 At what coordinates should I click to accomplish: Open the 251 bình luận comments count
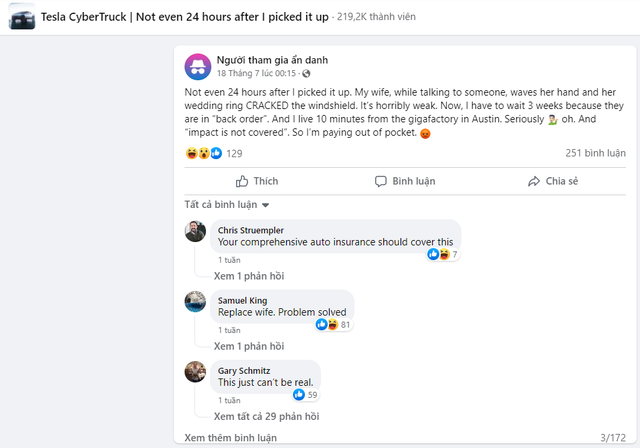(x=595, y=153)
